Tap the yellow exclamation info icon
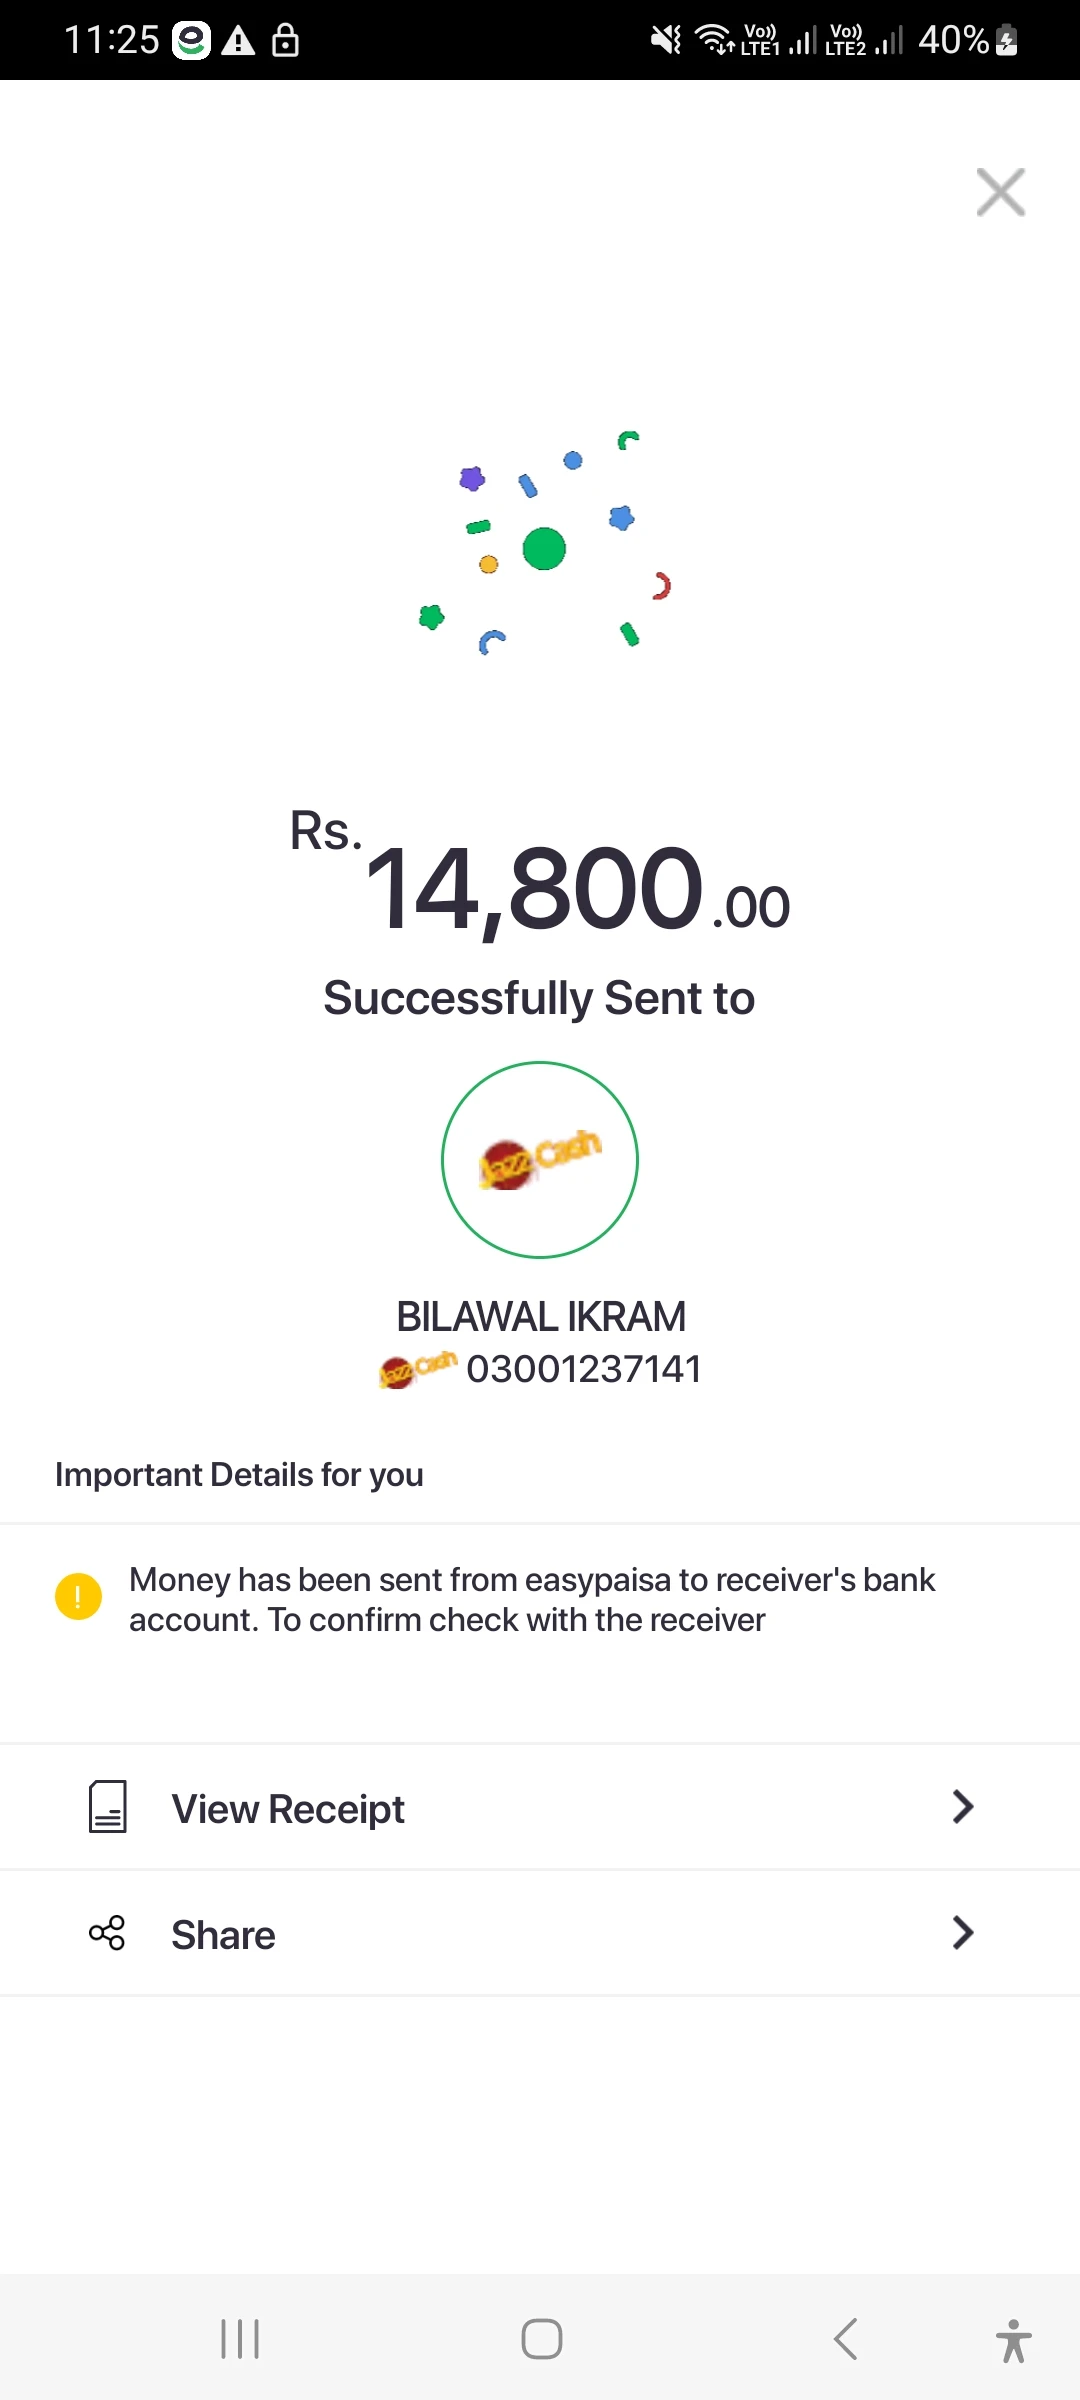Image resolution: width=1080 pixels, height=2400 pixels. [x=78, y=1596]
